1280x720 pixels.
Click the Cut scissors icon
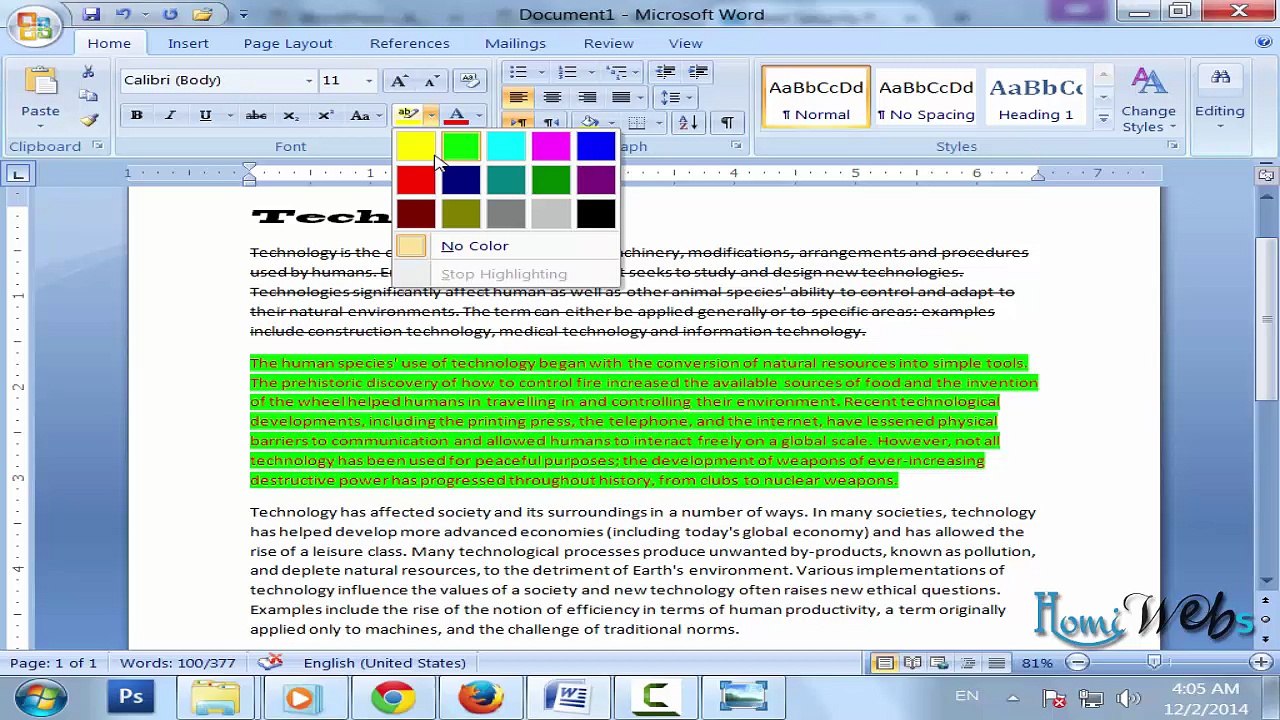88,72
